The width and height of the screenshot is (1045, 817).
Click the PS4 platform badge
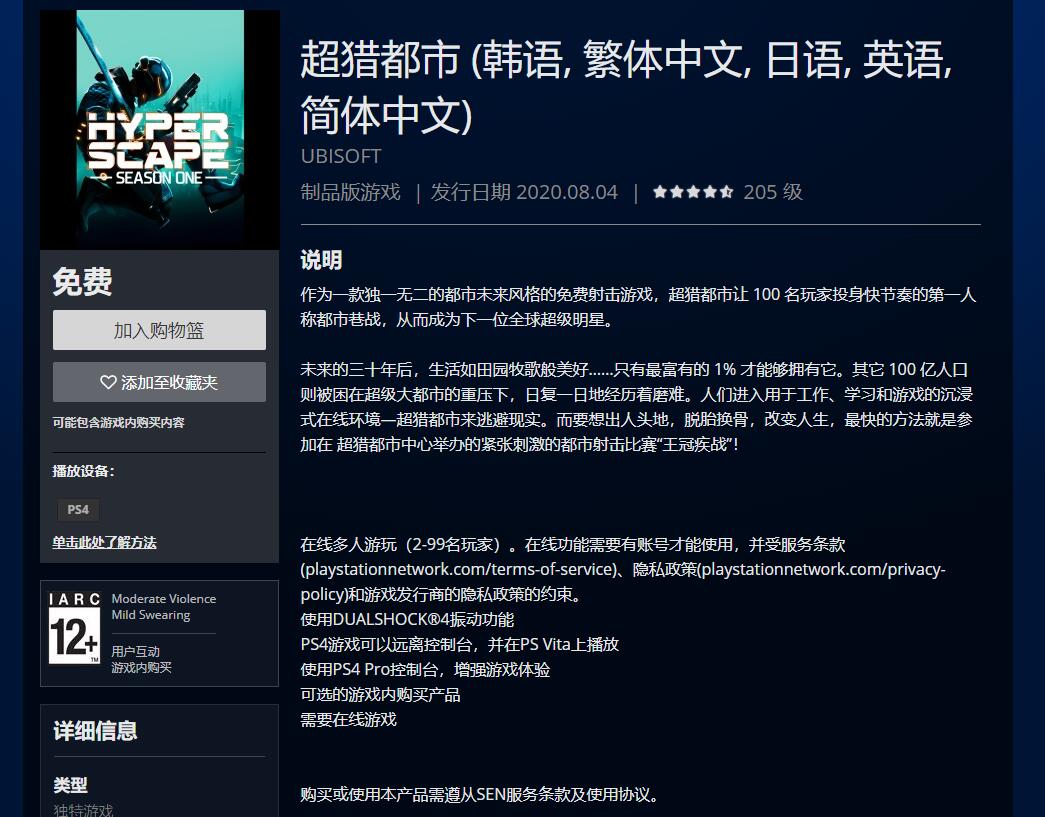[x=78, y=510]
